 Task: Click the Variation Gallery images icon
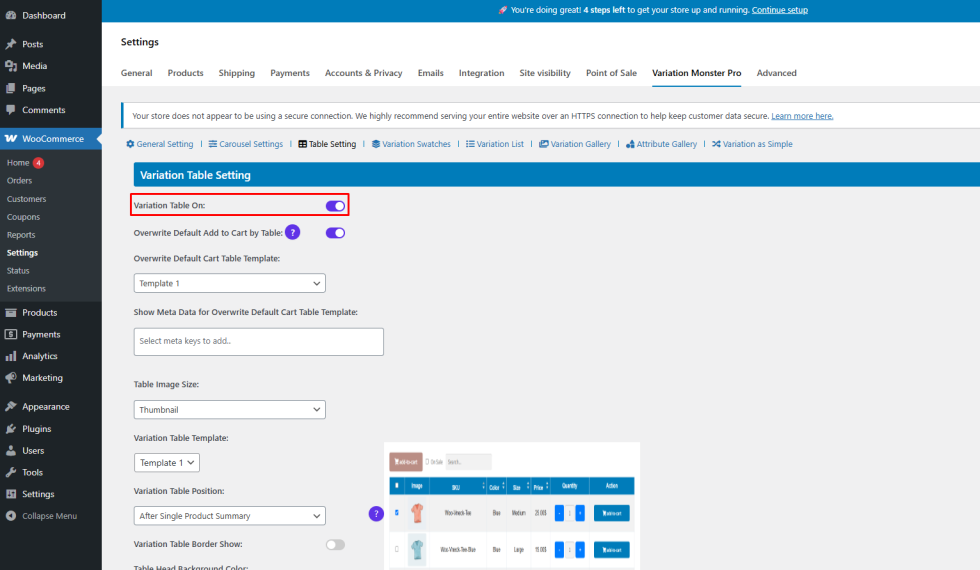tap(544, 144)
